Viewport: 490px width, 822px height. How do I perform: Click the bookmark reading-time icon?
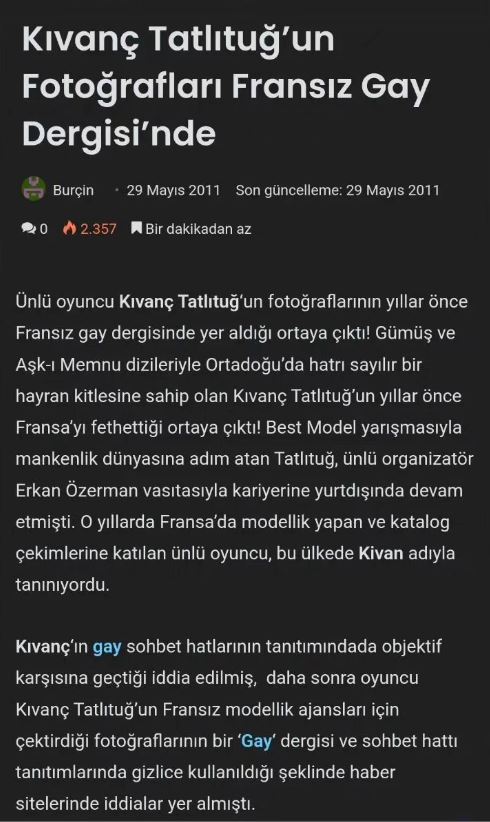tap(136, 228)
